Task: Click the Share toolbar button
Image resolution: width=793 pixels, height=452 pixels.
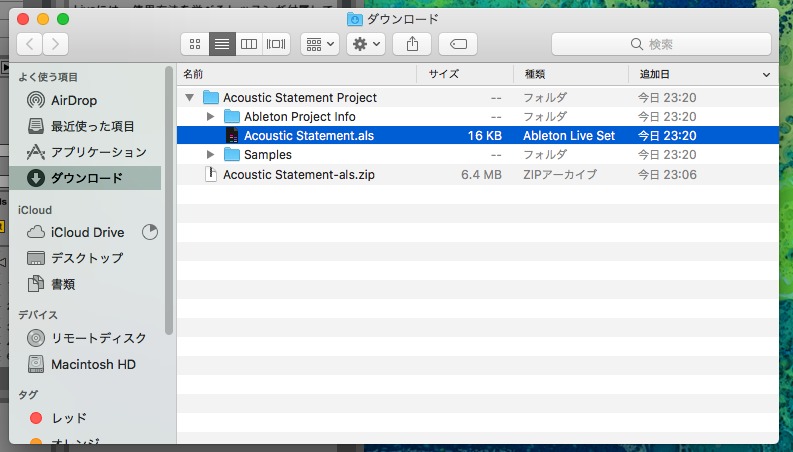Action: 412,44
